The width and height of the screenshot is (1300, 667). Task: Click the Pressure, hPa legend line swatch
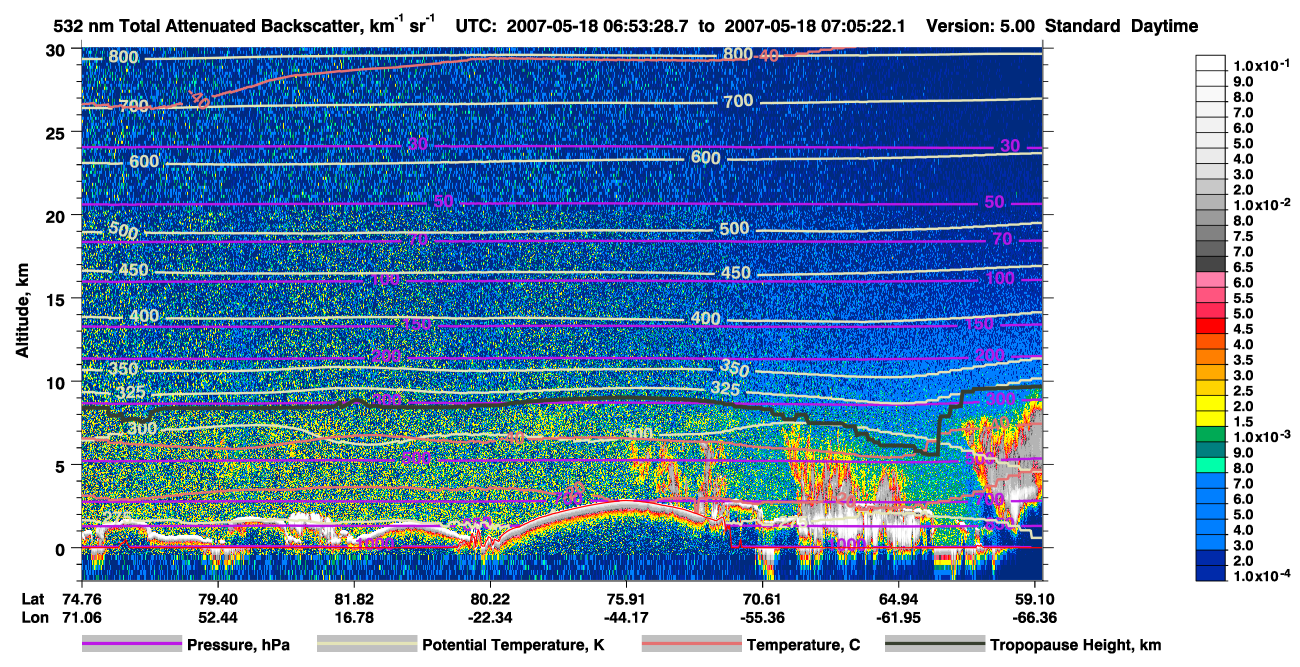click(131, 645)
